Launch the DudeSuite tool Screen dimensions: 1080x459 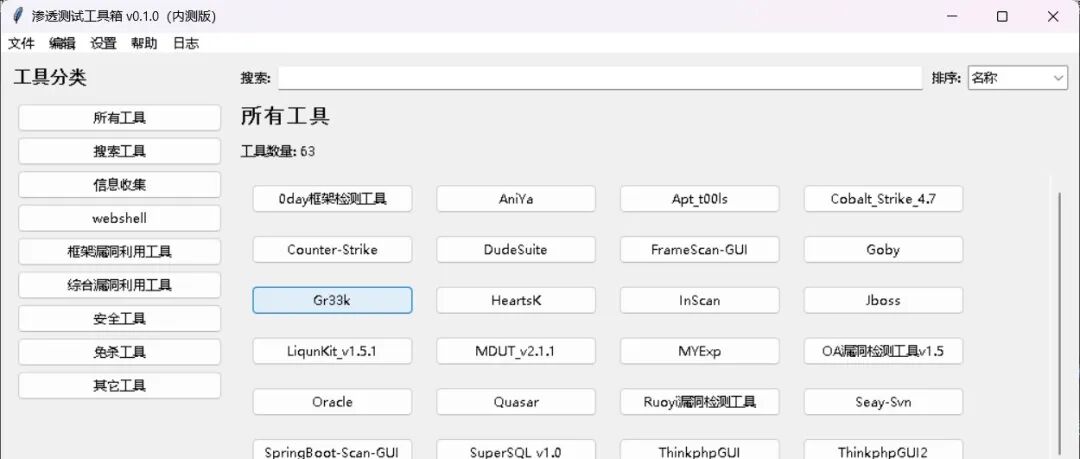coord(516,249)
